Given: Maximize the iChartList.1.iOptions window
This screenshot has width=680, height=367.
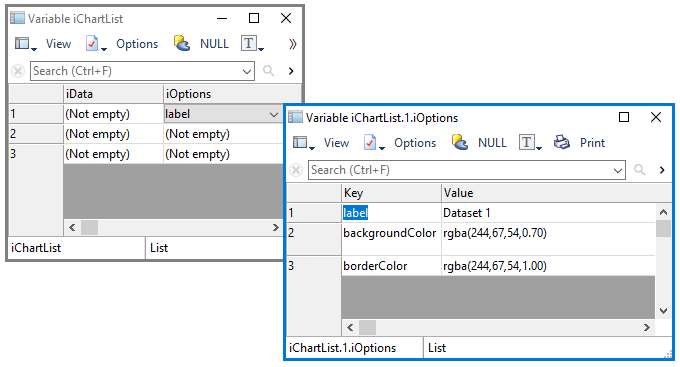Looking at the screenshot, I should [624, 117].
